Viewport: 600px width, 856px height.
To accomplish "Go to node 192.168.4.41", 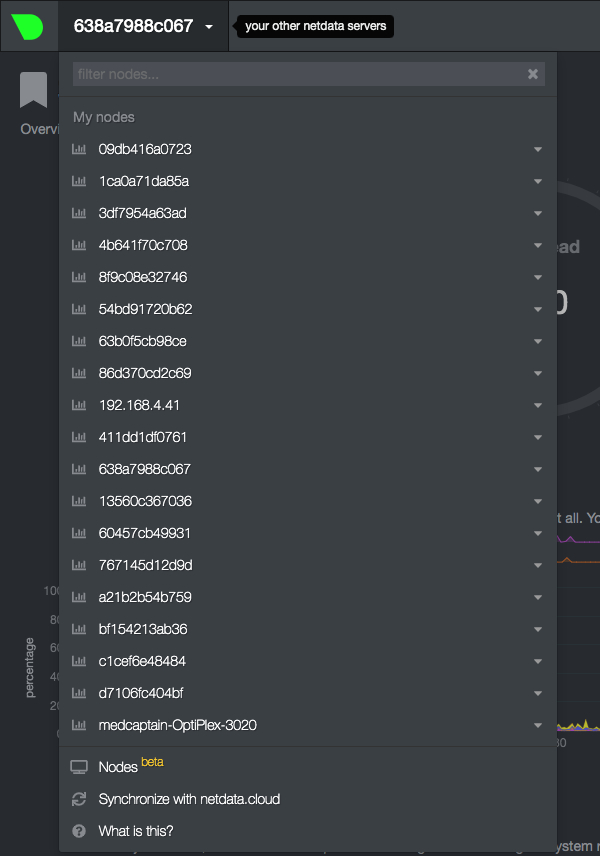I will 139,405.
